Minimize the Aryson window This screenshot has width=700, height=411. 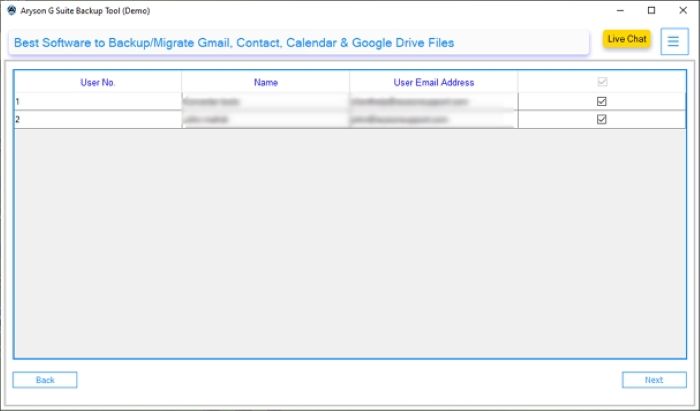pyautogui.click(x=620, y=10)
